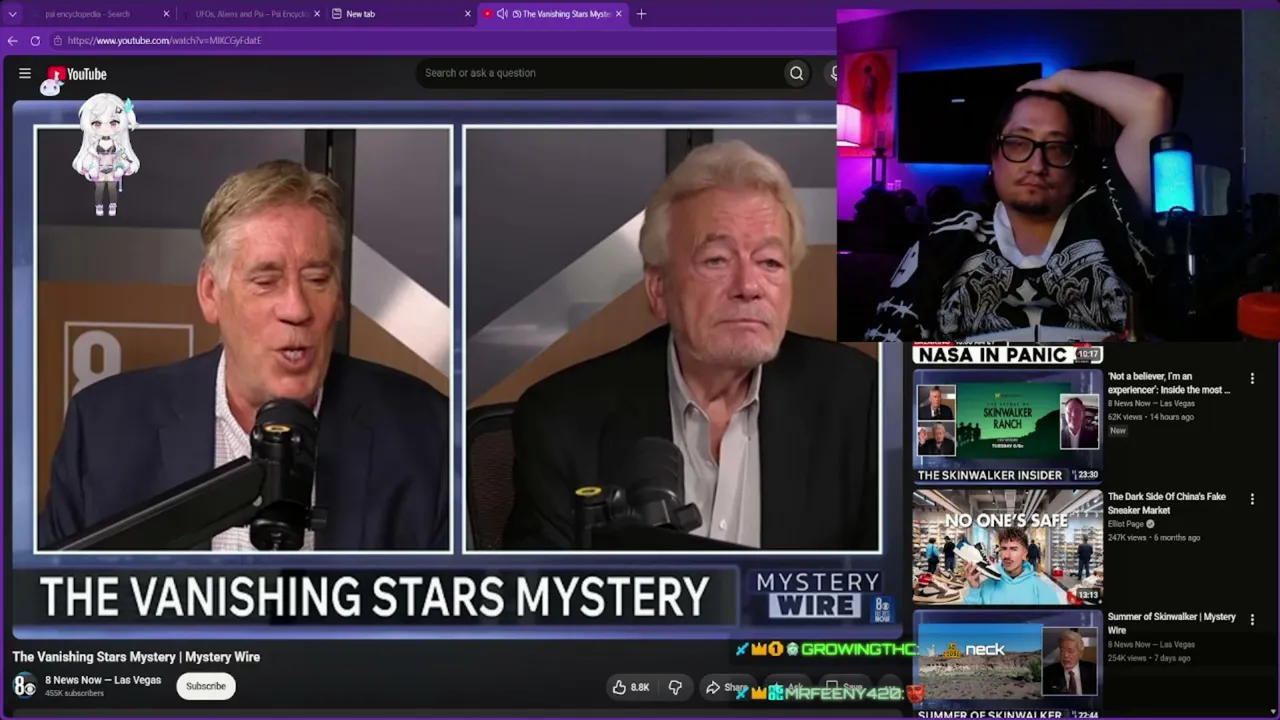Open more options for 'Summer of Skinwalker' video
1280x720 pixels.
1252,619
